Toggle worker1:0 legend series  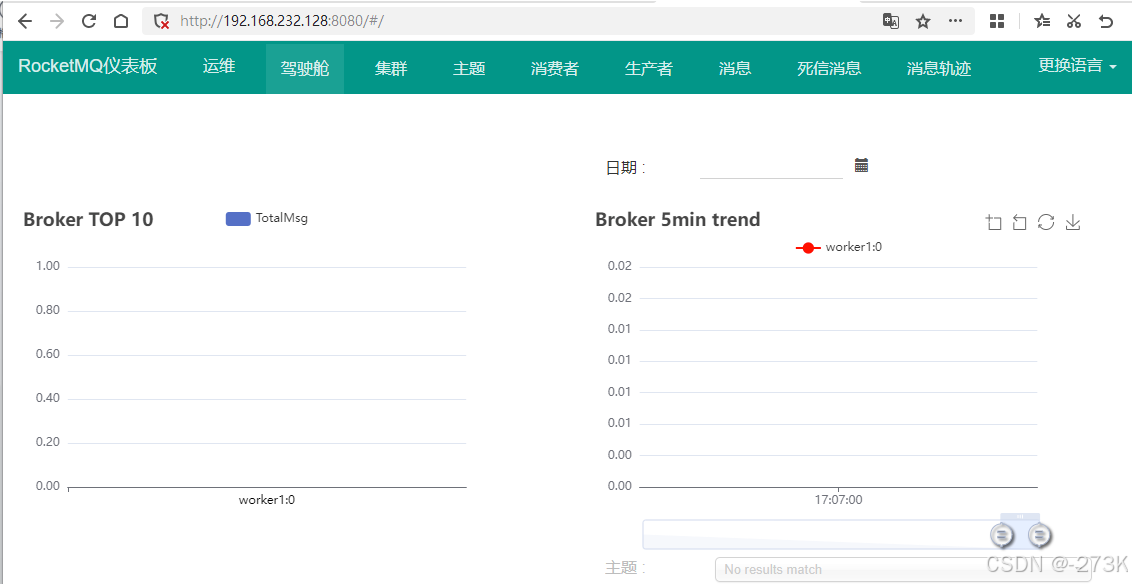(839, 247)
